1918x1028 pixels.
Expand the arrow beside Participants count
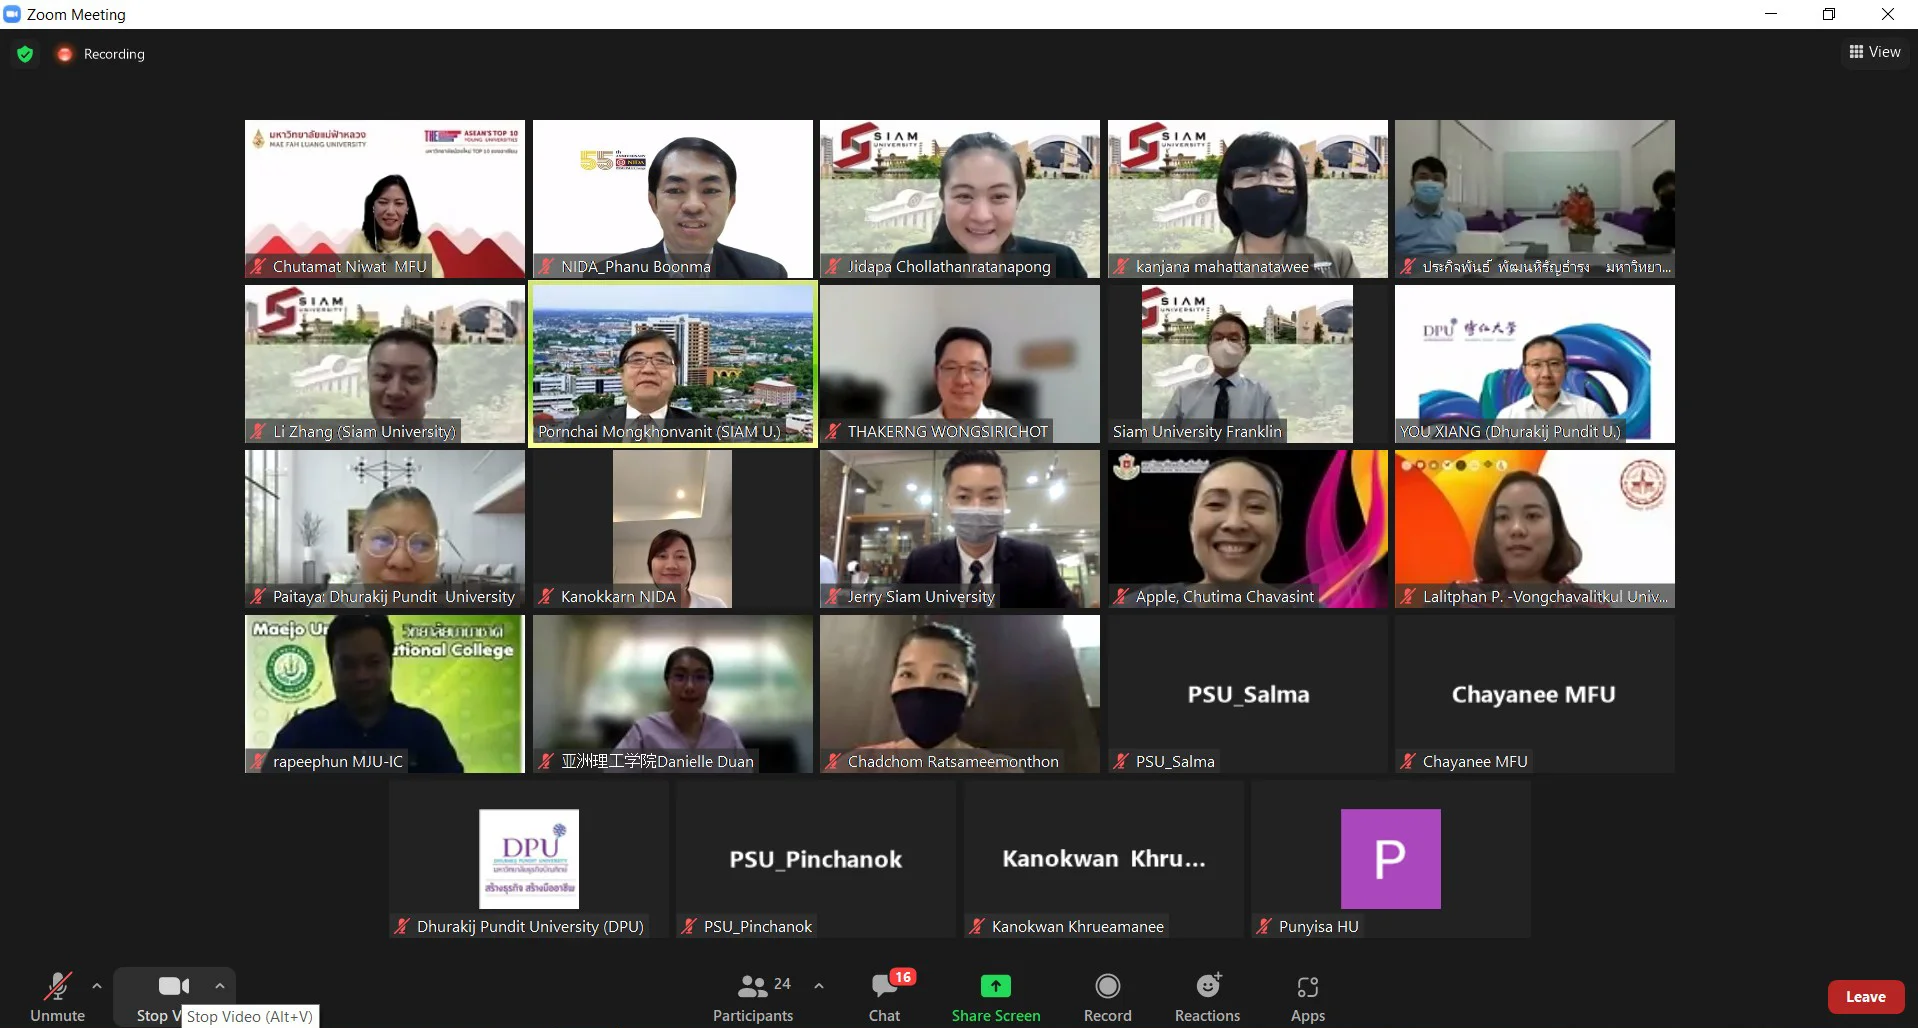point(819,986)
